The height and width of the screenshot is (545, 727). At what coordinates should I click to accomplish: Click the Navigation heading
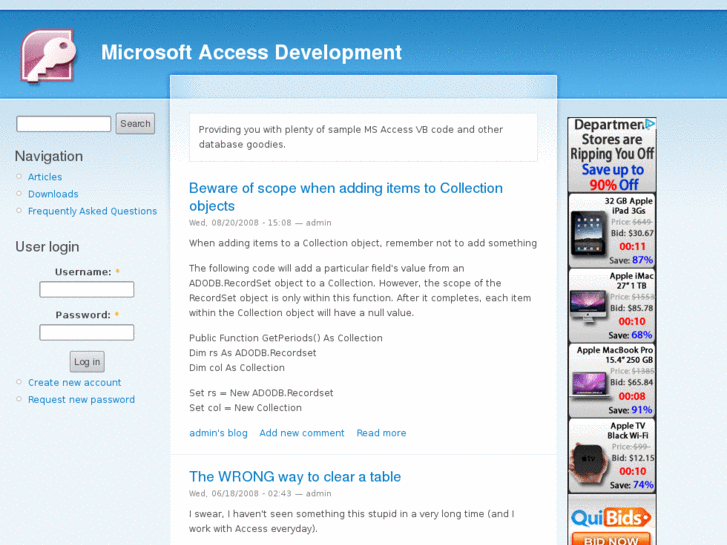point(49,156)
